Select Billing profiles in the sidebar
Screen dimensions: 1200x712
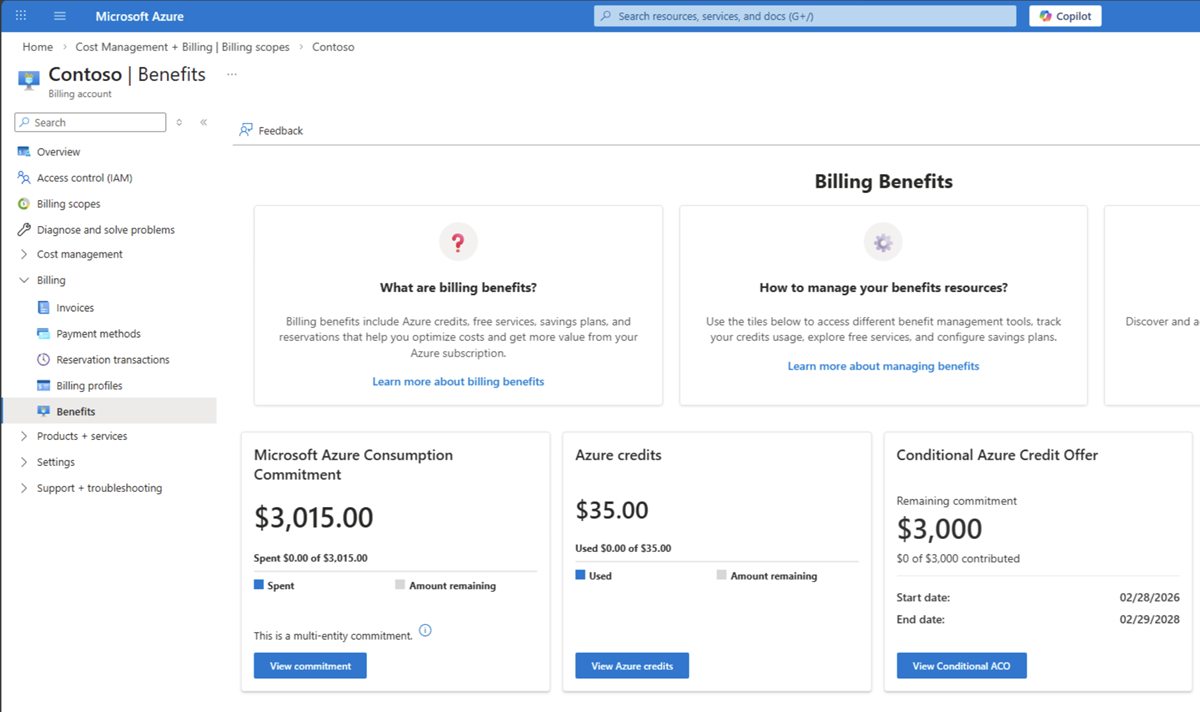click(89, 386)
